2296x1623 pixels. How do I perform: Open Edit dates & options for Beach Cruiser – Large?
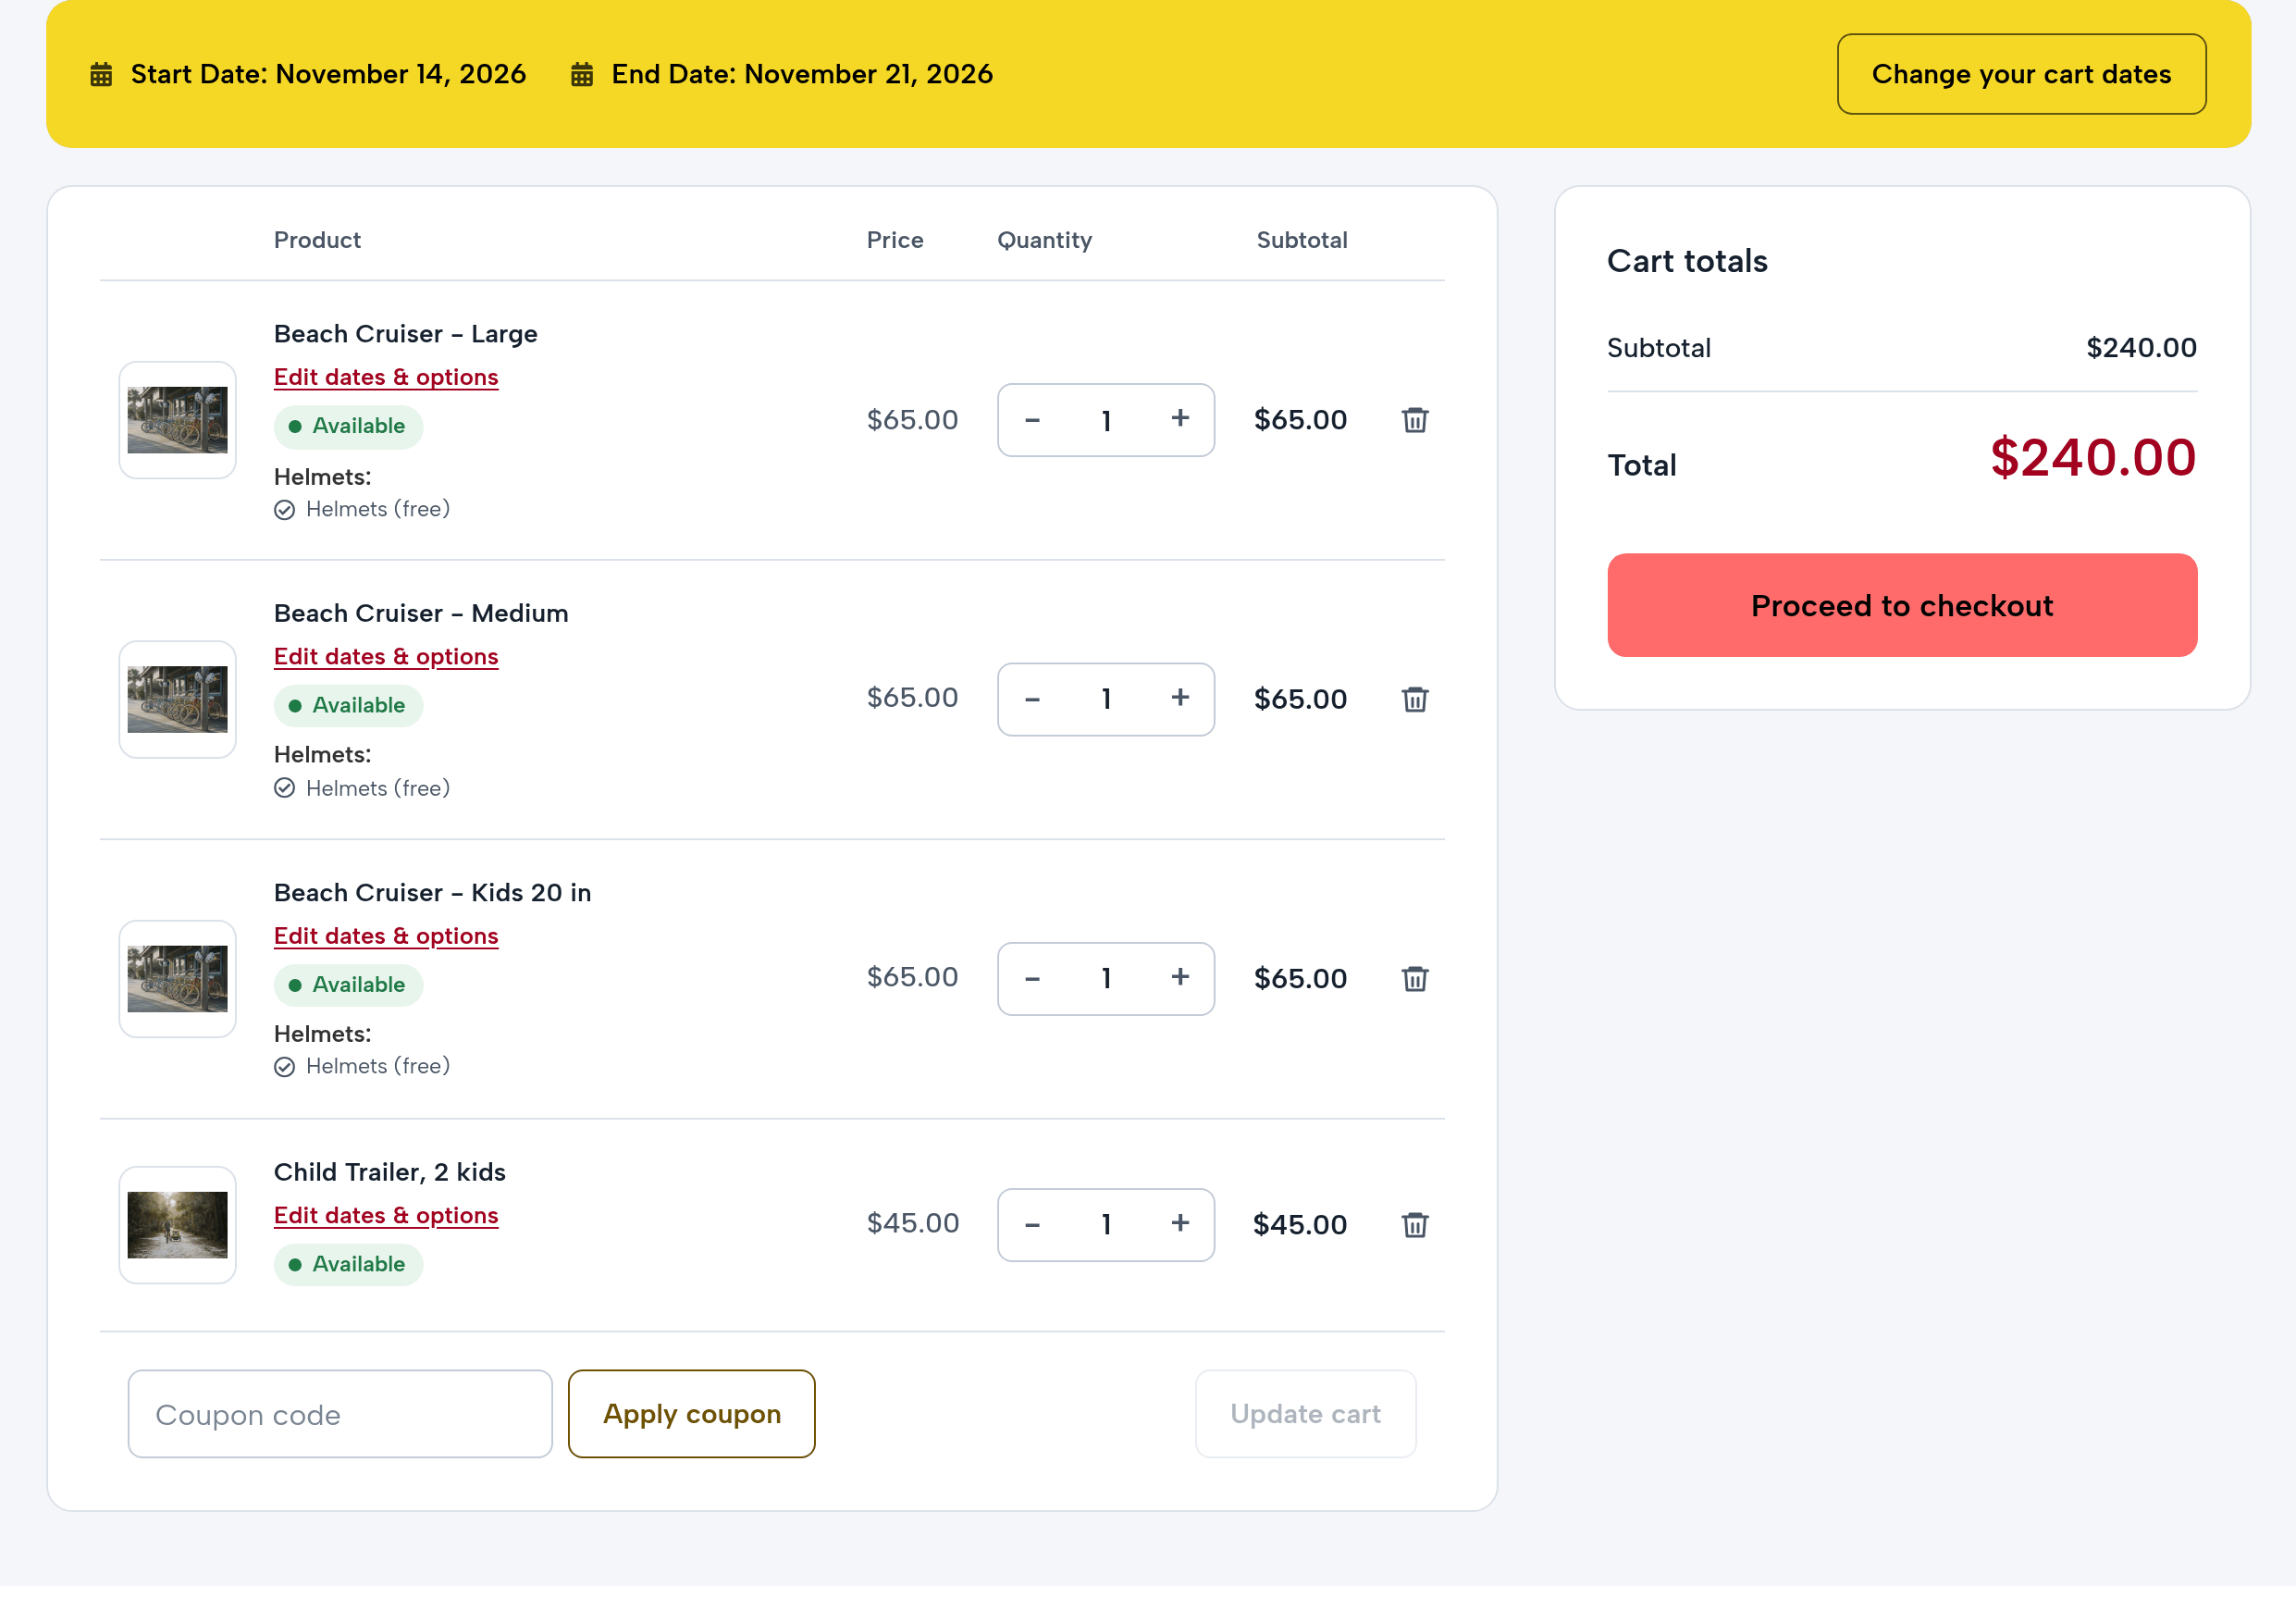pos(386,377)
